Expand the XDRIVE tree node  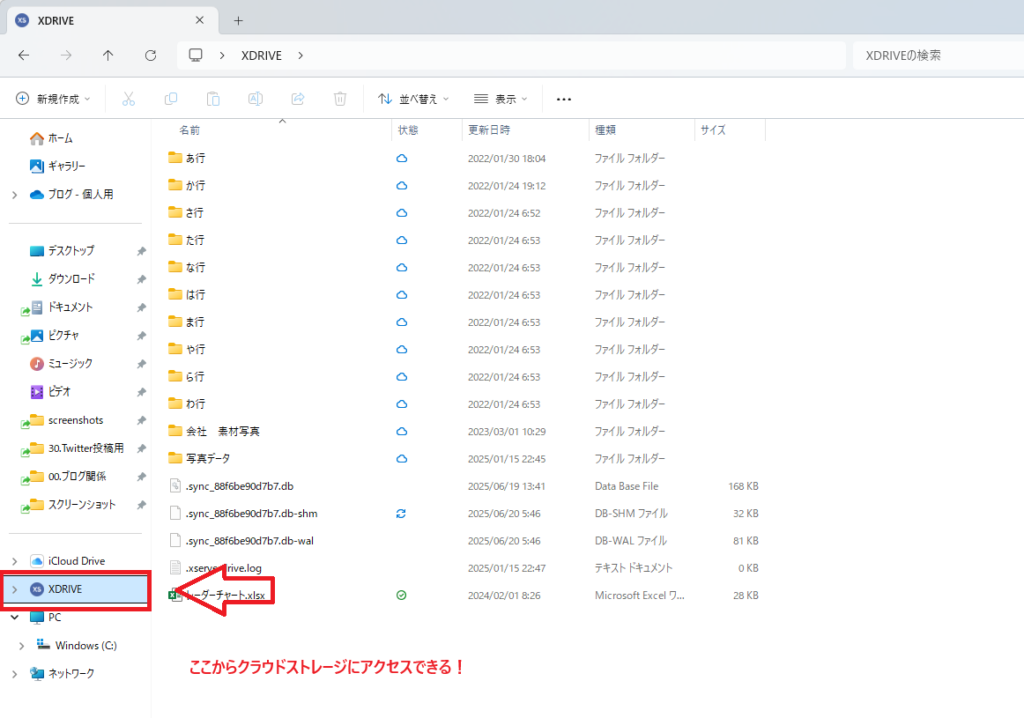[x=14, y=589]
